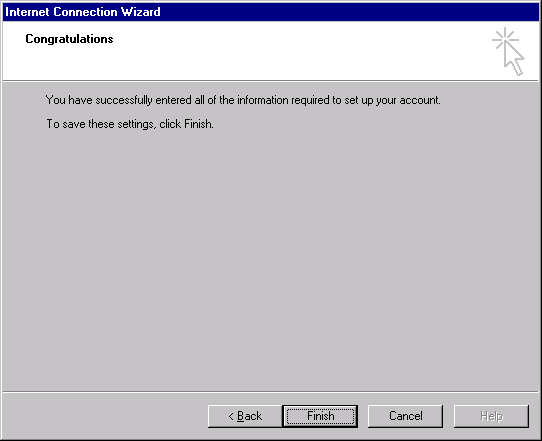Click the divider line beneath the header
This screenshot has width=542, height=441.
[x=271, y=81]
